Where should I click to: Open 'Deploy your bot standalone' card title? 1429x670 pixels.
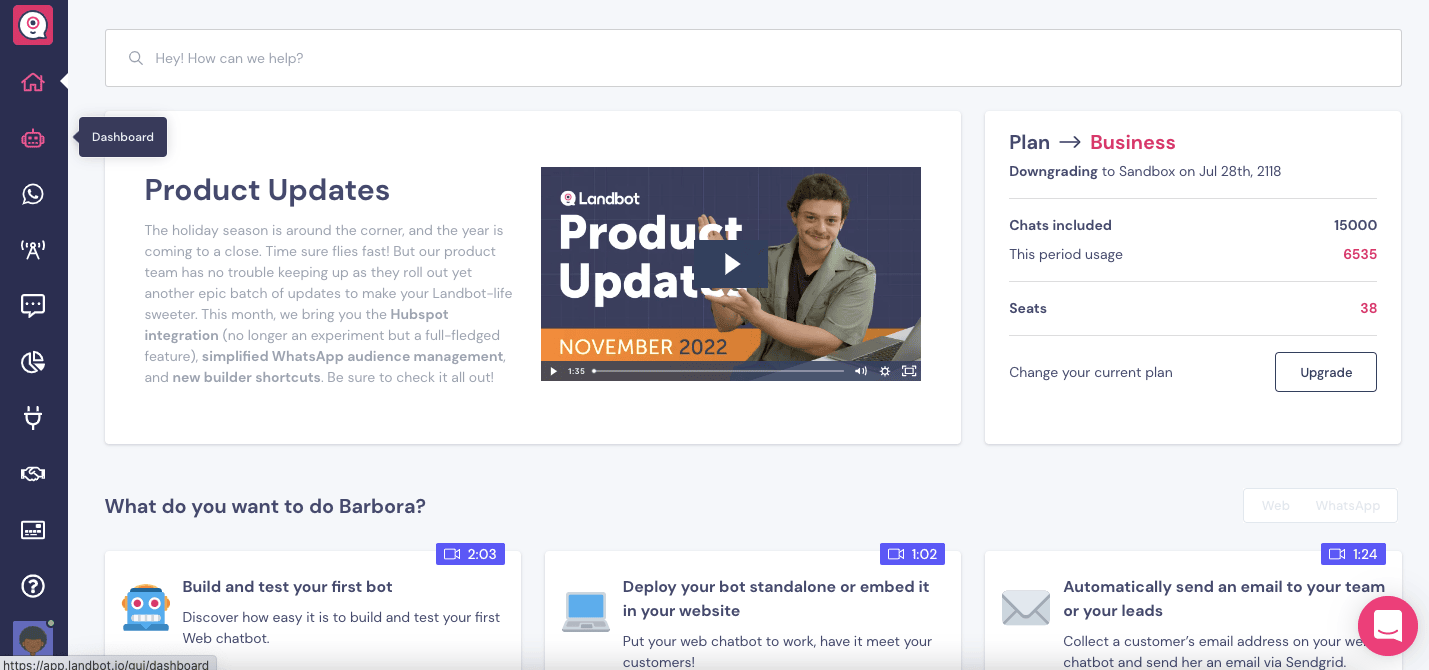(x=776, y=598)
